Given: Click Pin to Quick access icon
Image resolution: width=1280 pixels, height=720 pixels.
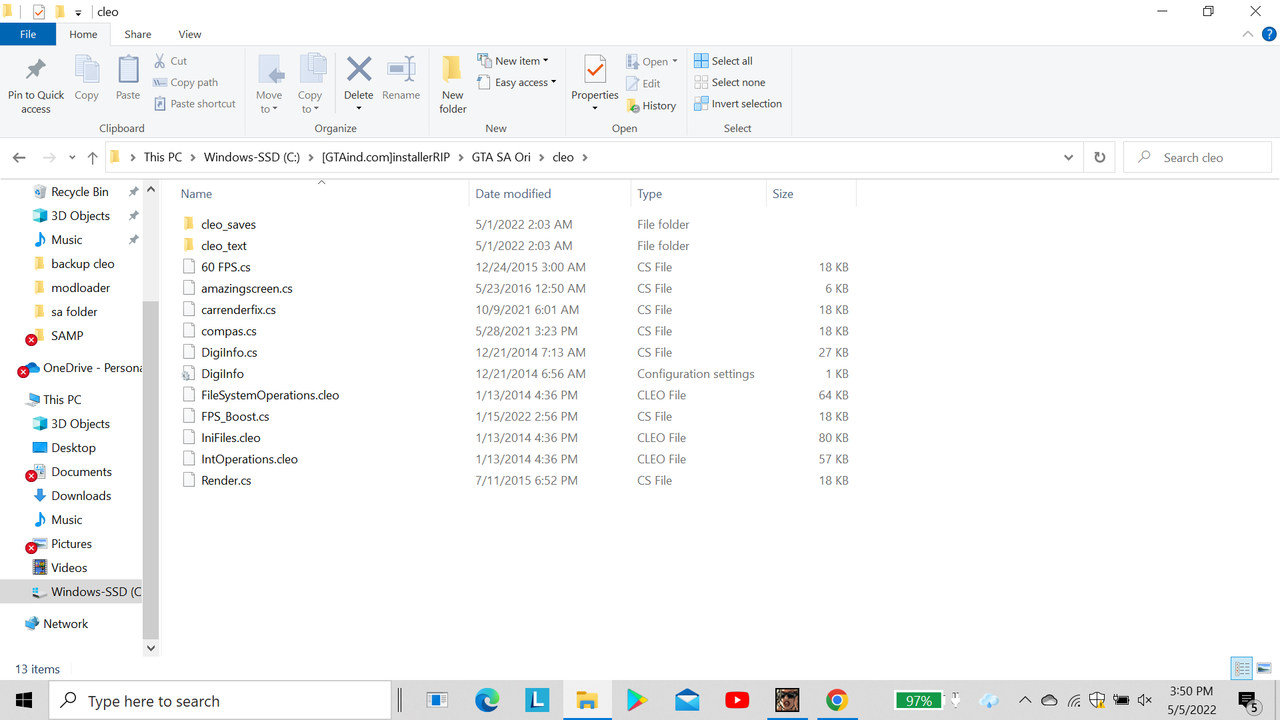Looking at the screenshot, I should 36,70.
